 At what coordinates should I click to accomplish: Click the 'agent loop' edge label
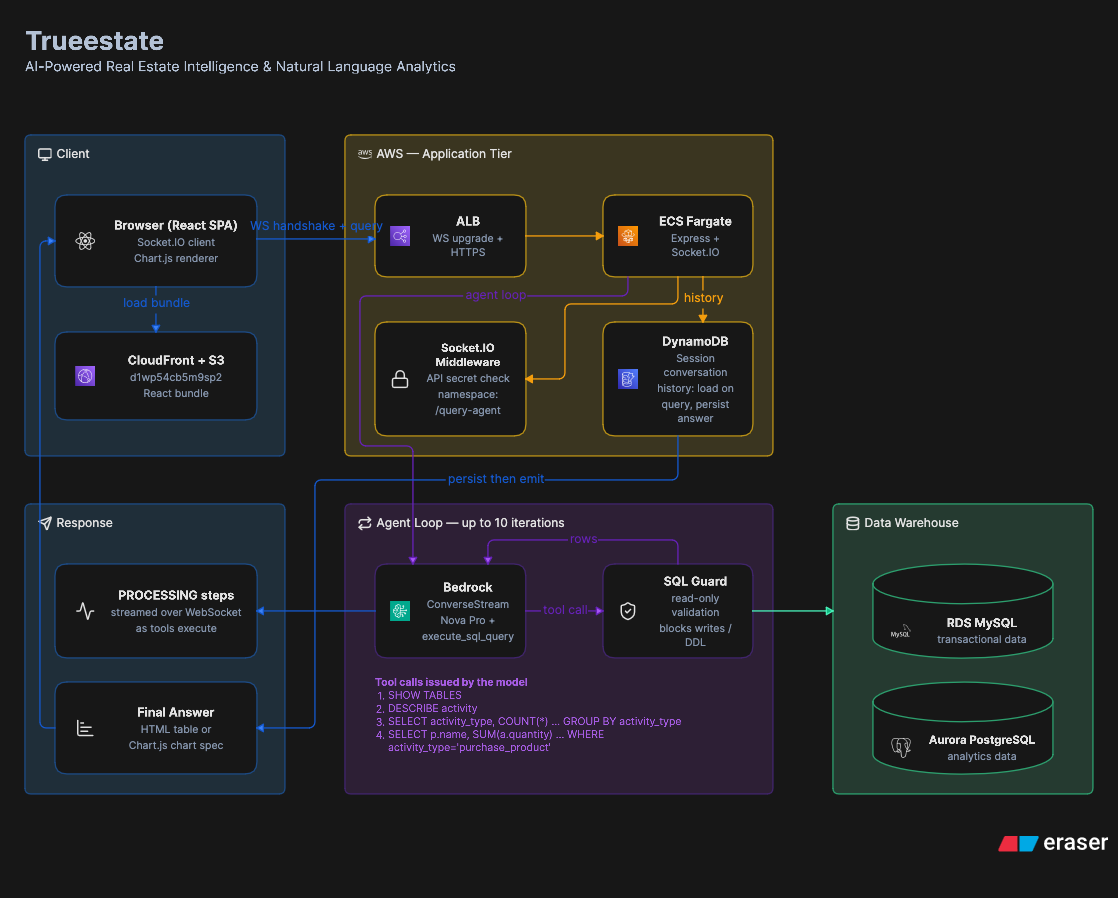tap(496, 295)
